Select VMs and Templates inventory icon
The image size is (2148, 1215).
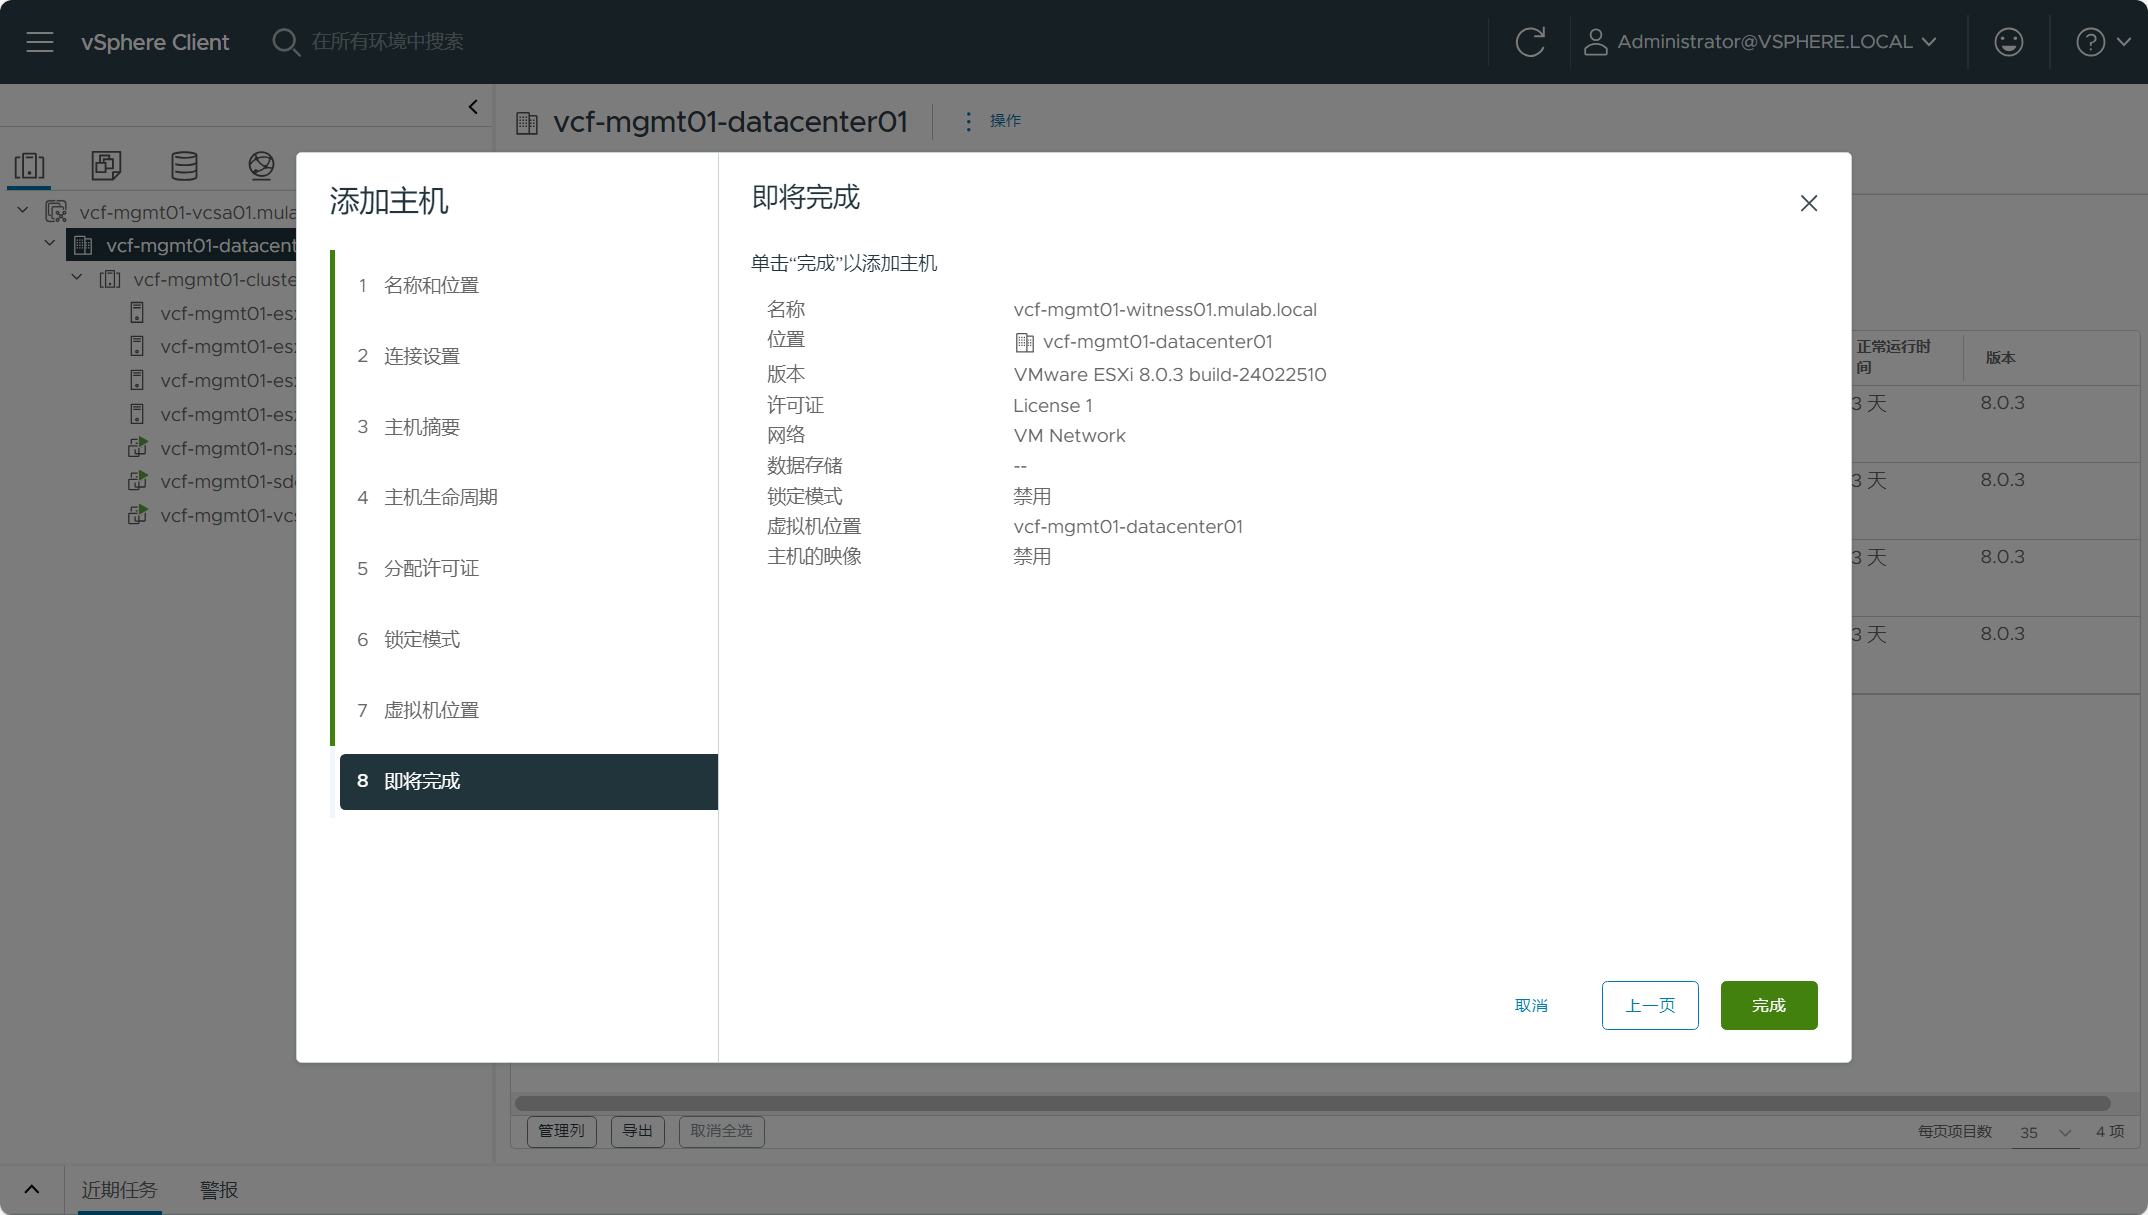[106, 165]
